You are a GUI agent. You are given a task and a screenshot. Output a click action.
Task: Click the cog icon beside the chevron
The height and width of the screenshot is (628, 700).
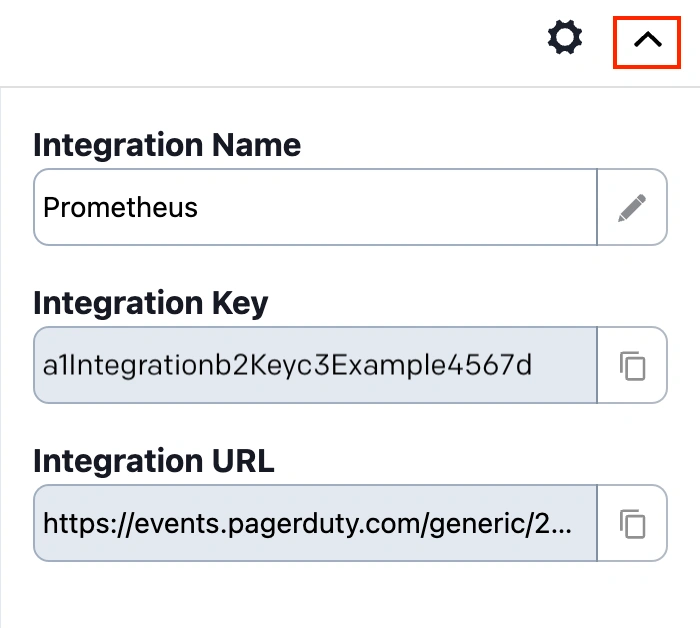coord(565,40)
